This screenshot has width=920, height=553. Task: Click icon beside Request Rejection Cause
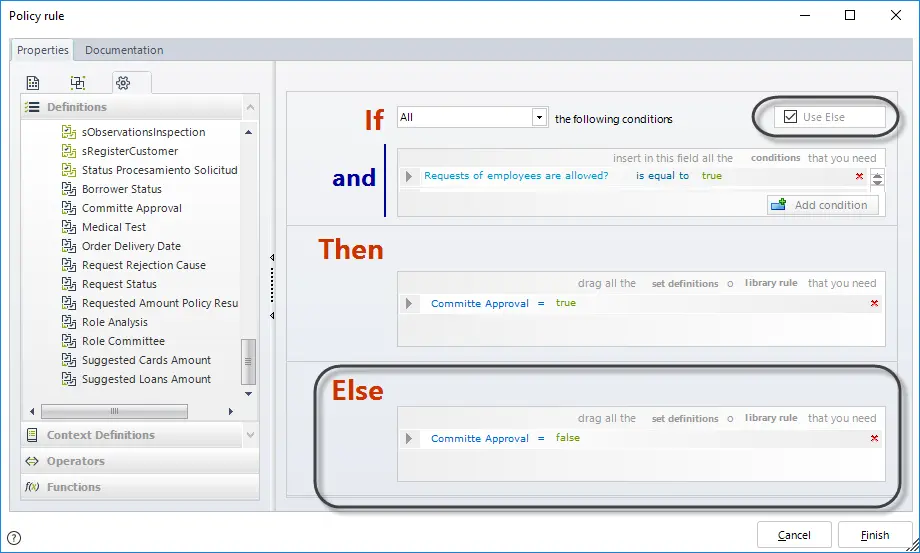pyautogui.click(x=69, y=265)
